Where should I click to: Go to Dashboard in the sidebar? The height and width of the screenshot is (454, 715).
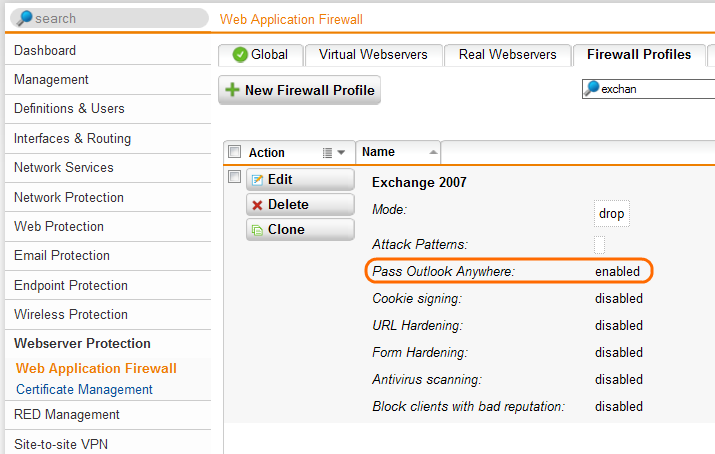pyautogui.click(x=45, y=51)
